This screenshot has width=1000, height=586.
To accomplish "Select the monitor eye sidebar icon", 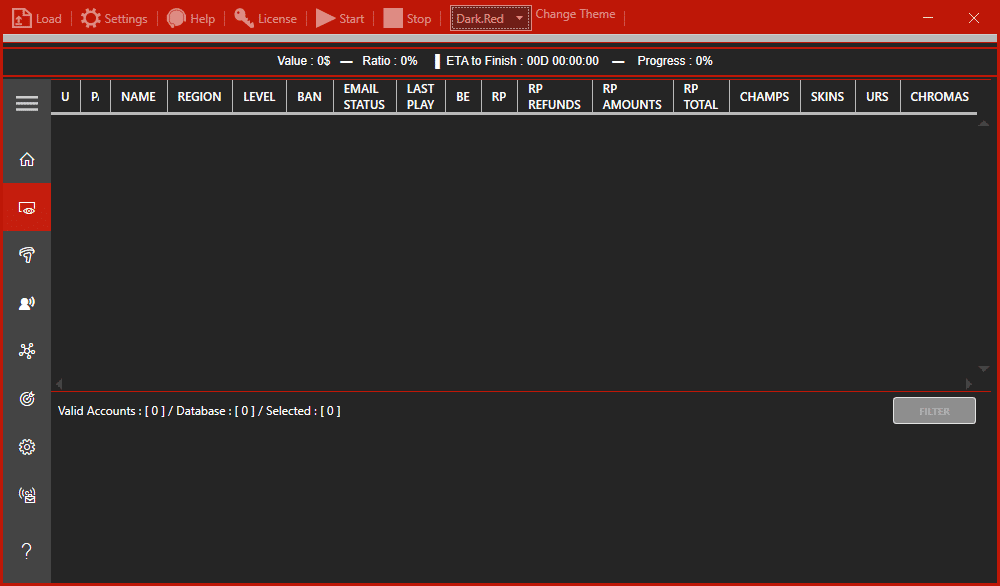I will tap(27, 208).
